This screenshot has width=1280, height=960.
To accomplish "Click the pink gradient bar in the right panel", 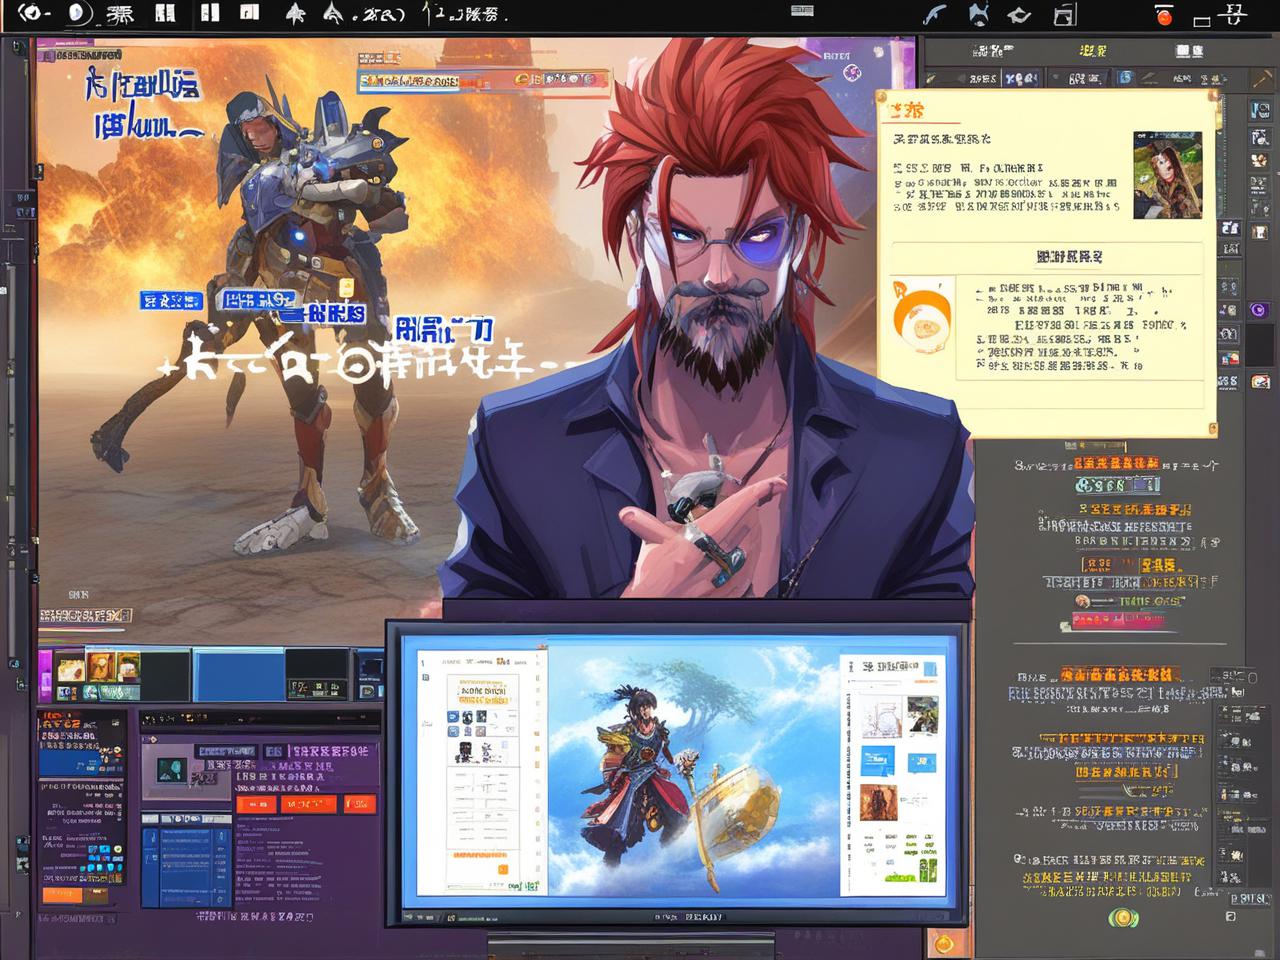I will point(1118,621).
